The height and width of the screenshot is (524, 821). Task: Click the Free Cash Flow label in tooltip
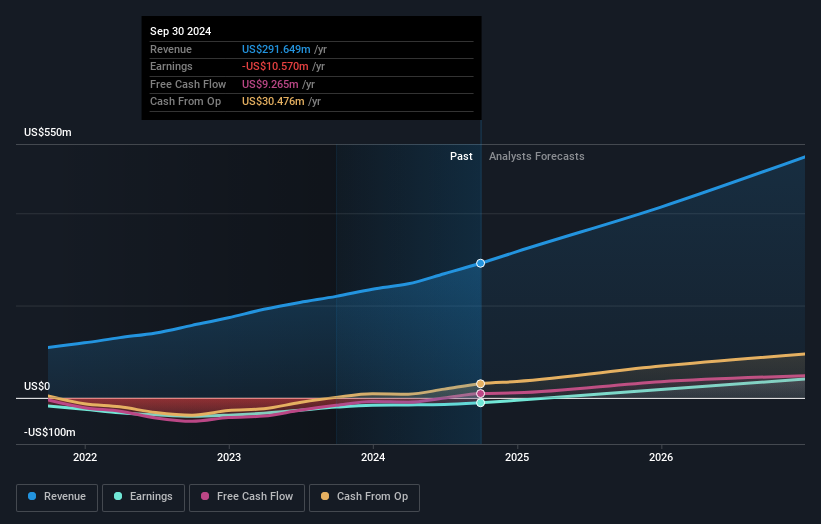tap(188, 84)
